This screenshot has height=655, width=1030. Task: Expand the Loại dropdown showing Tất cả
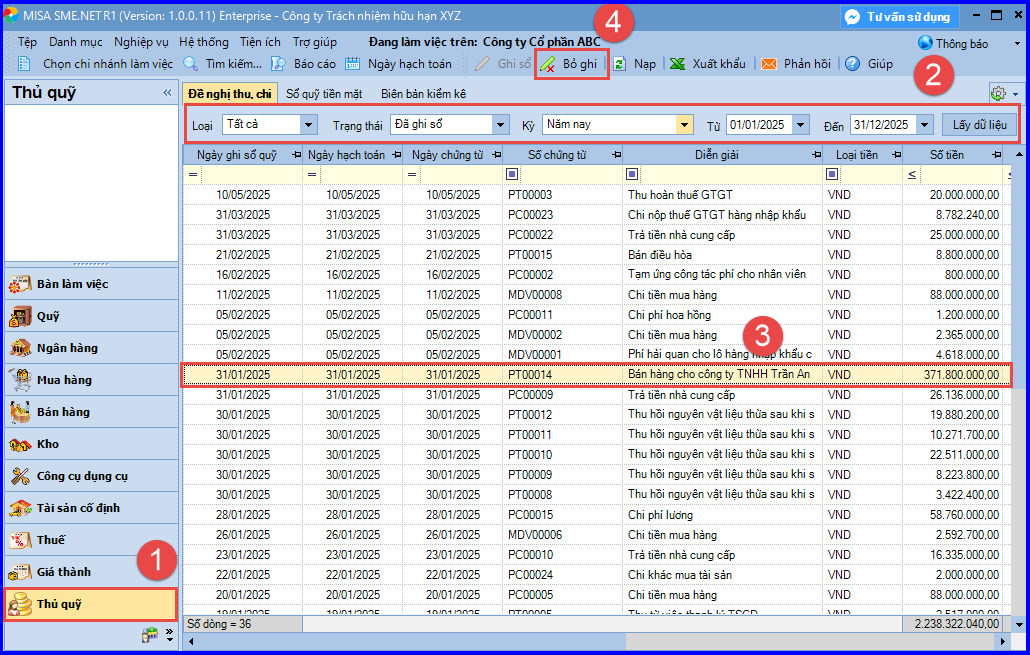coord(309,125)
